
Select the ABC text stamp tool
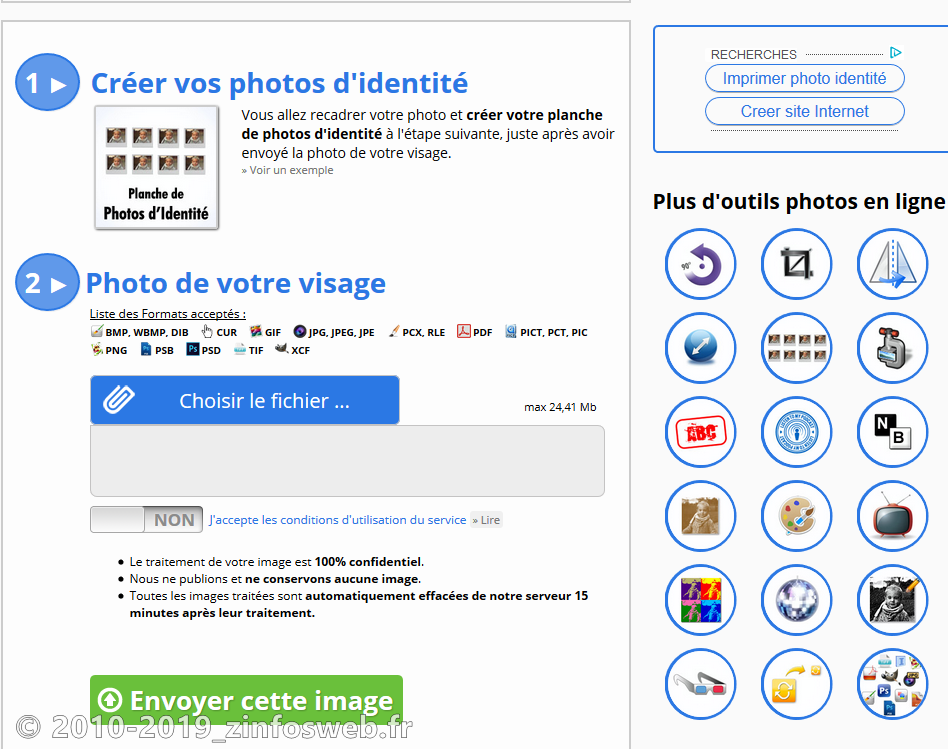click(x=700, y=432)
